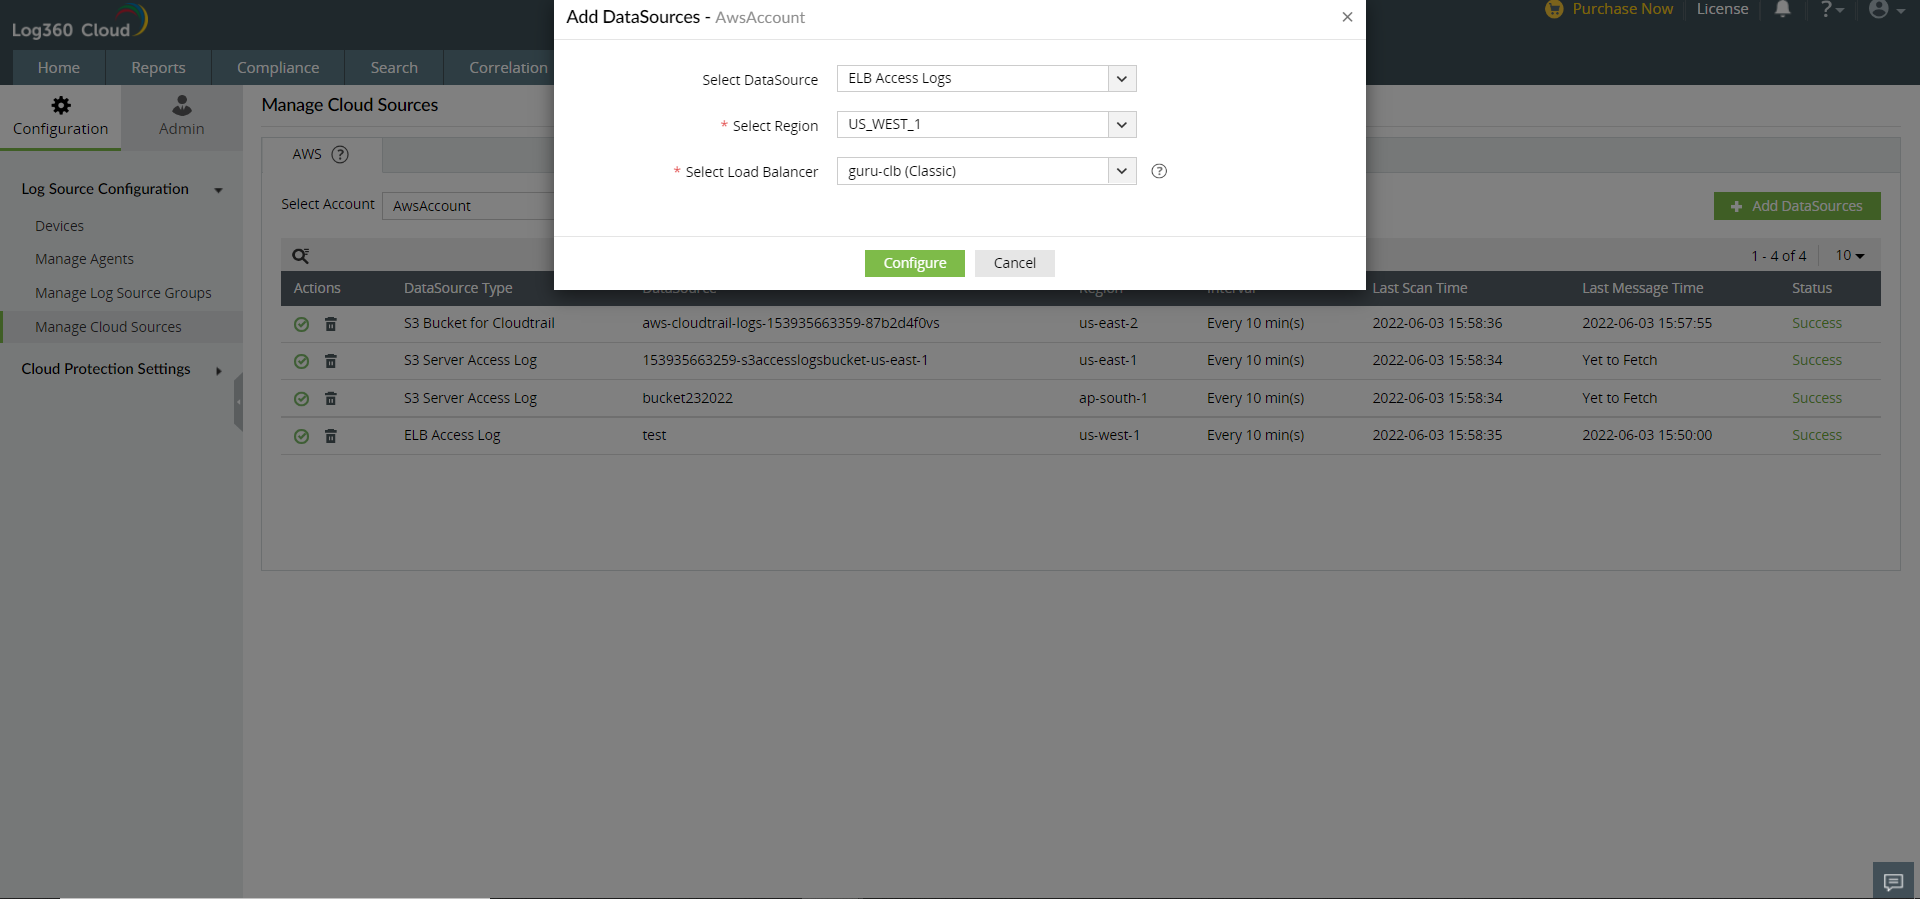
Task: Open the Select DataSource dropdown
Action: 986,78
